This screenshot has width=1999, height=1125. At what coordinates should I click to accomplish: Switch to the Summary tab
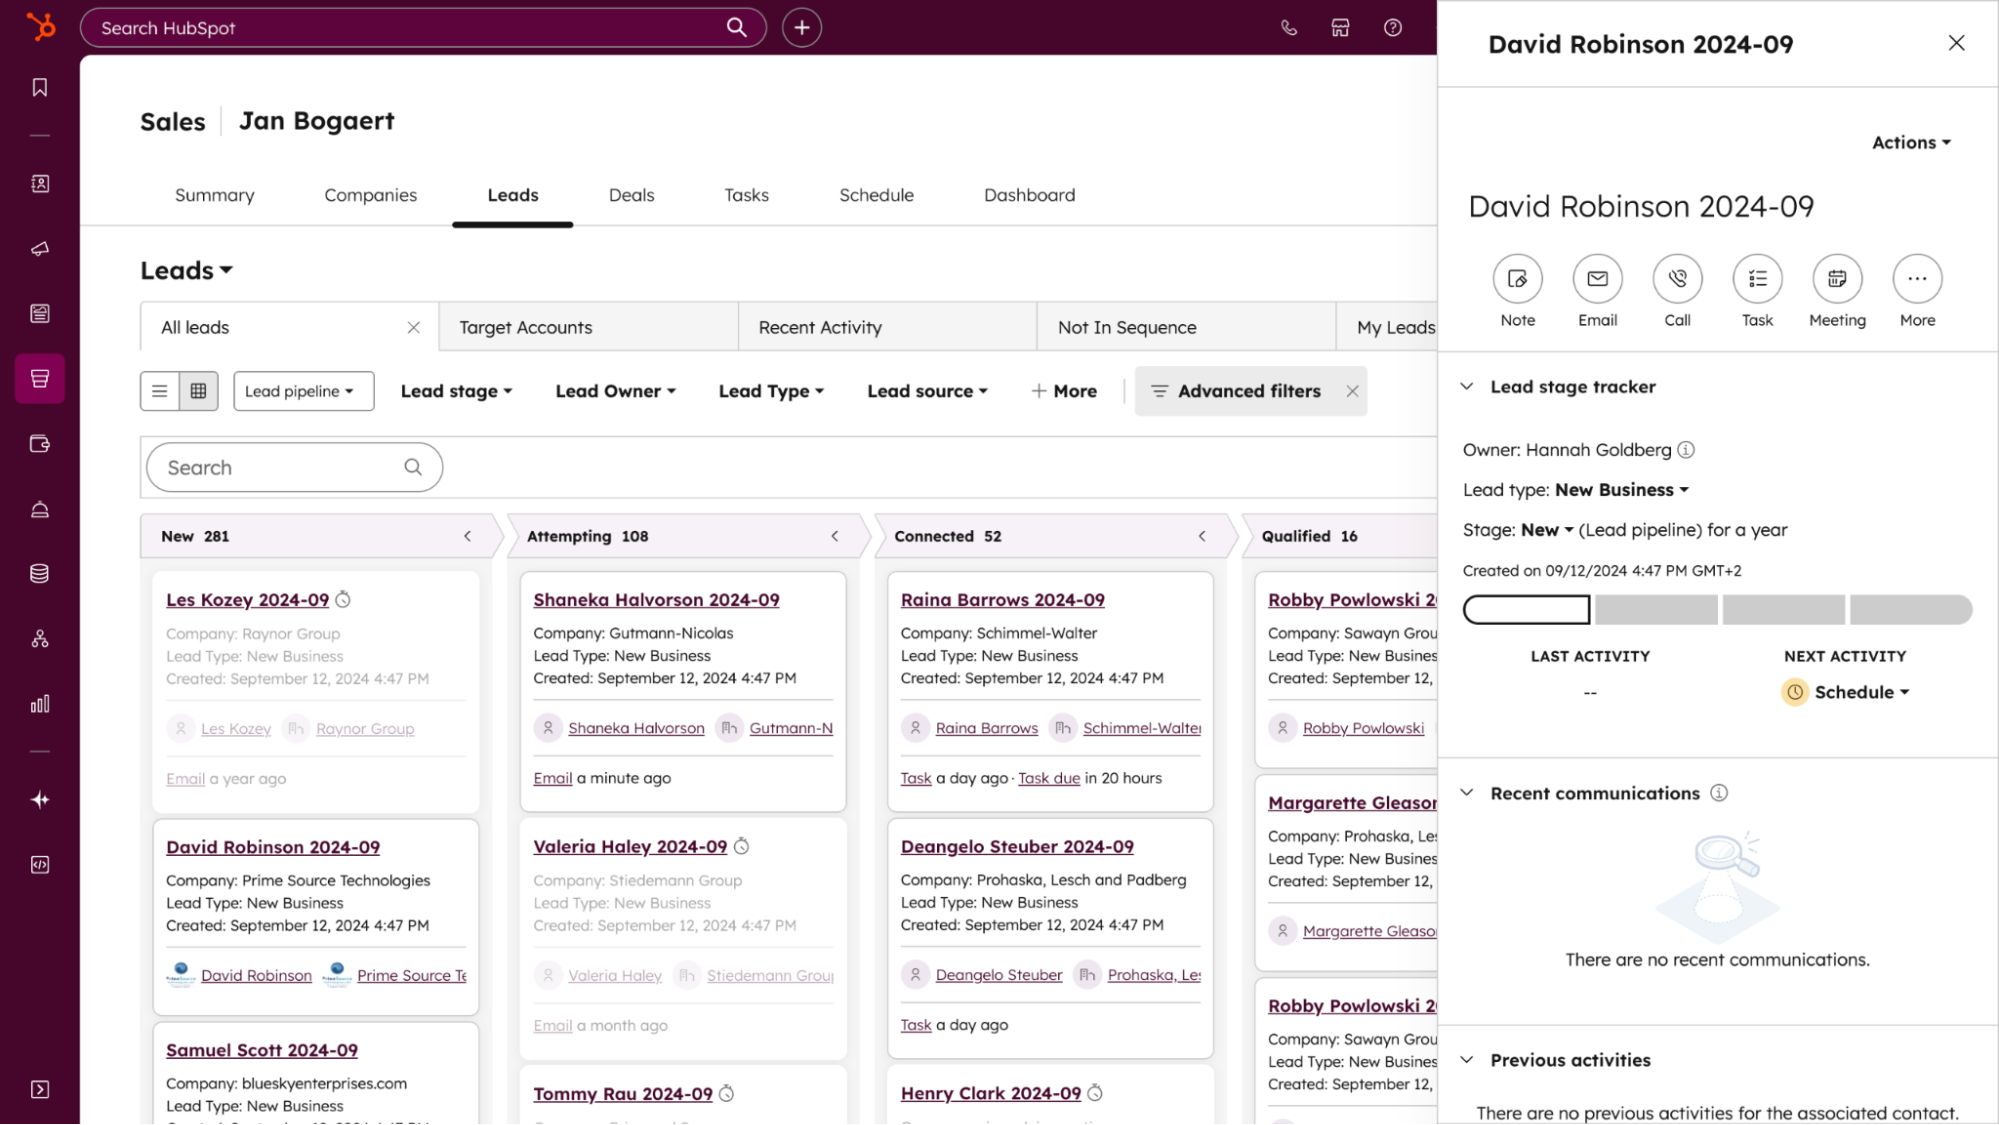215,195
